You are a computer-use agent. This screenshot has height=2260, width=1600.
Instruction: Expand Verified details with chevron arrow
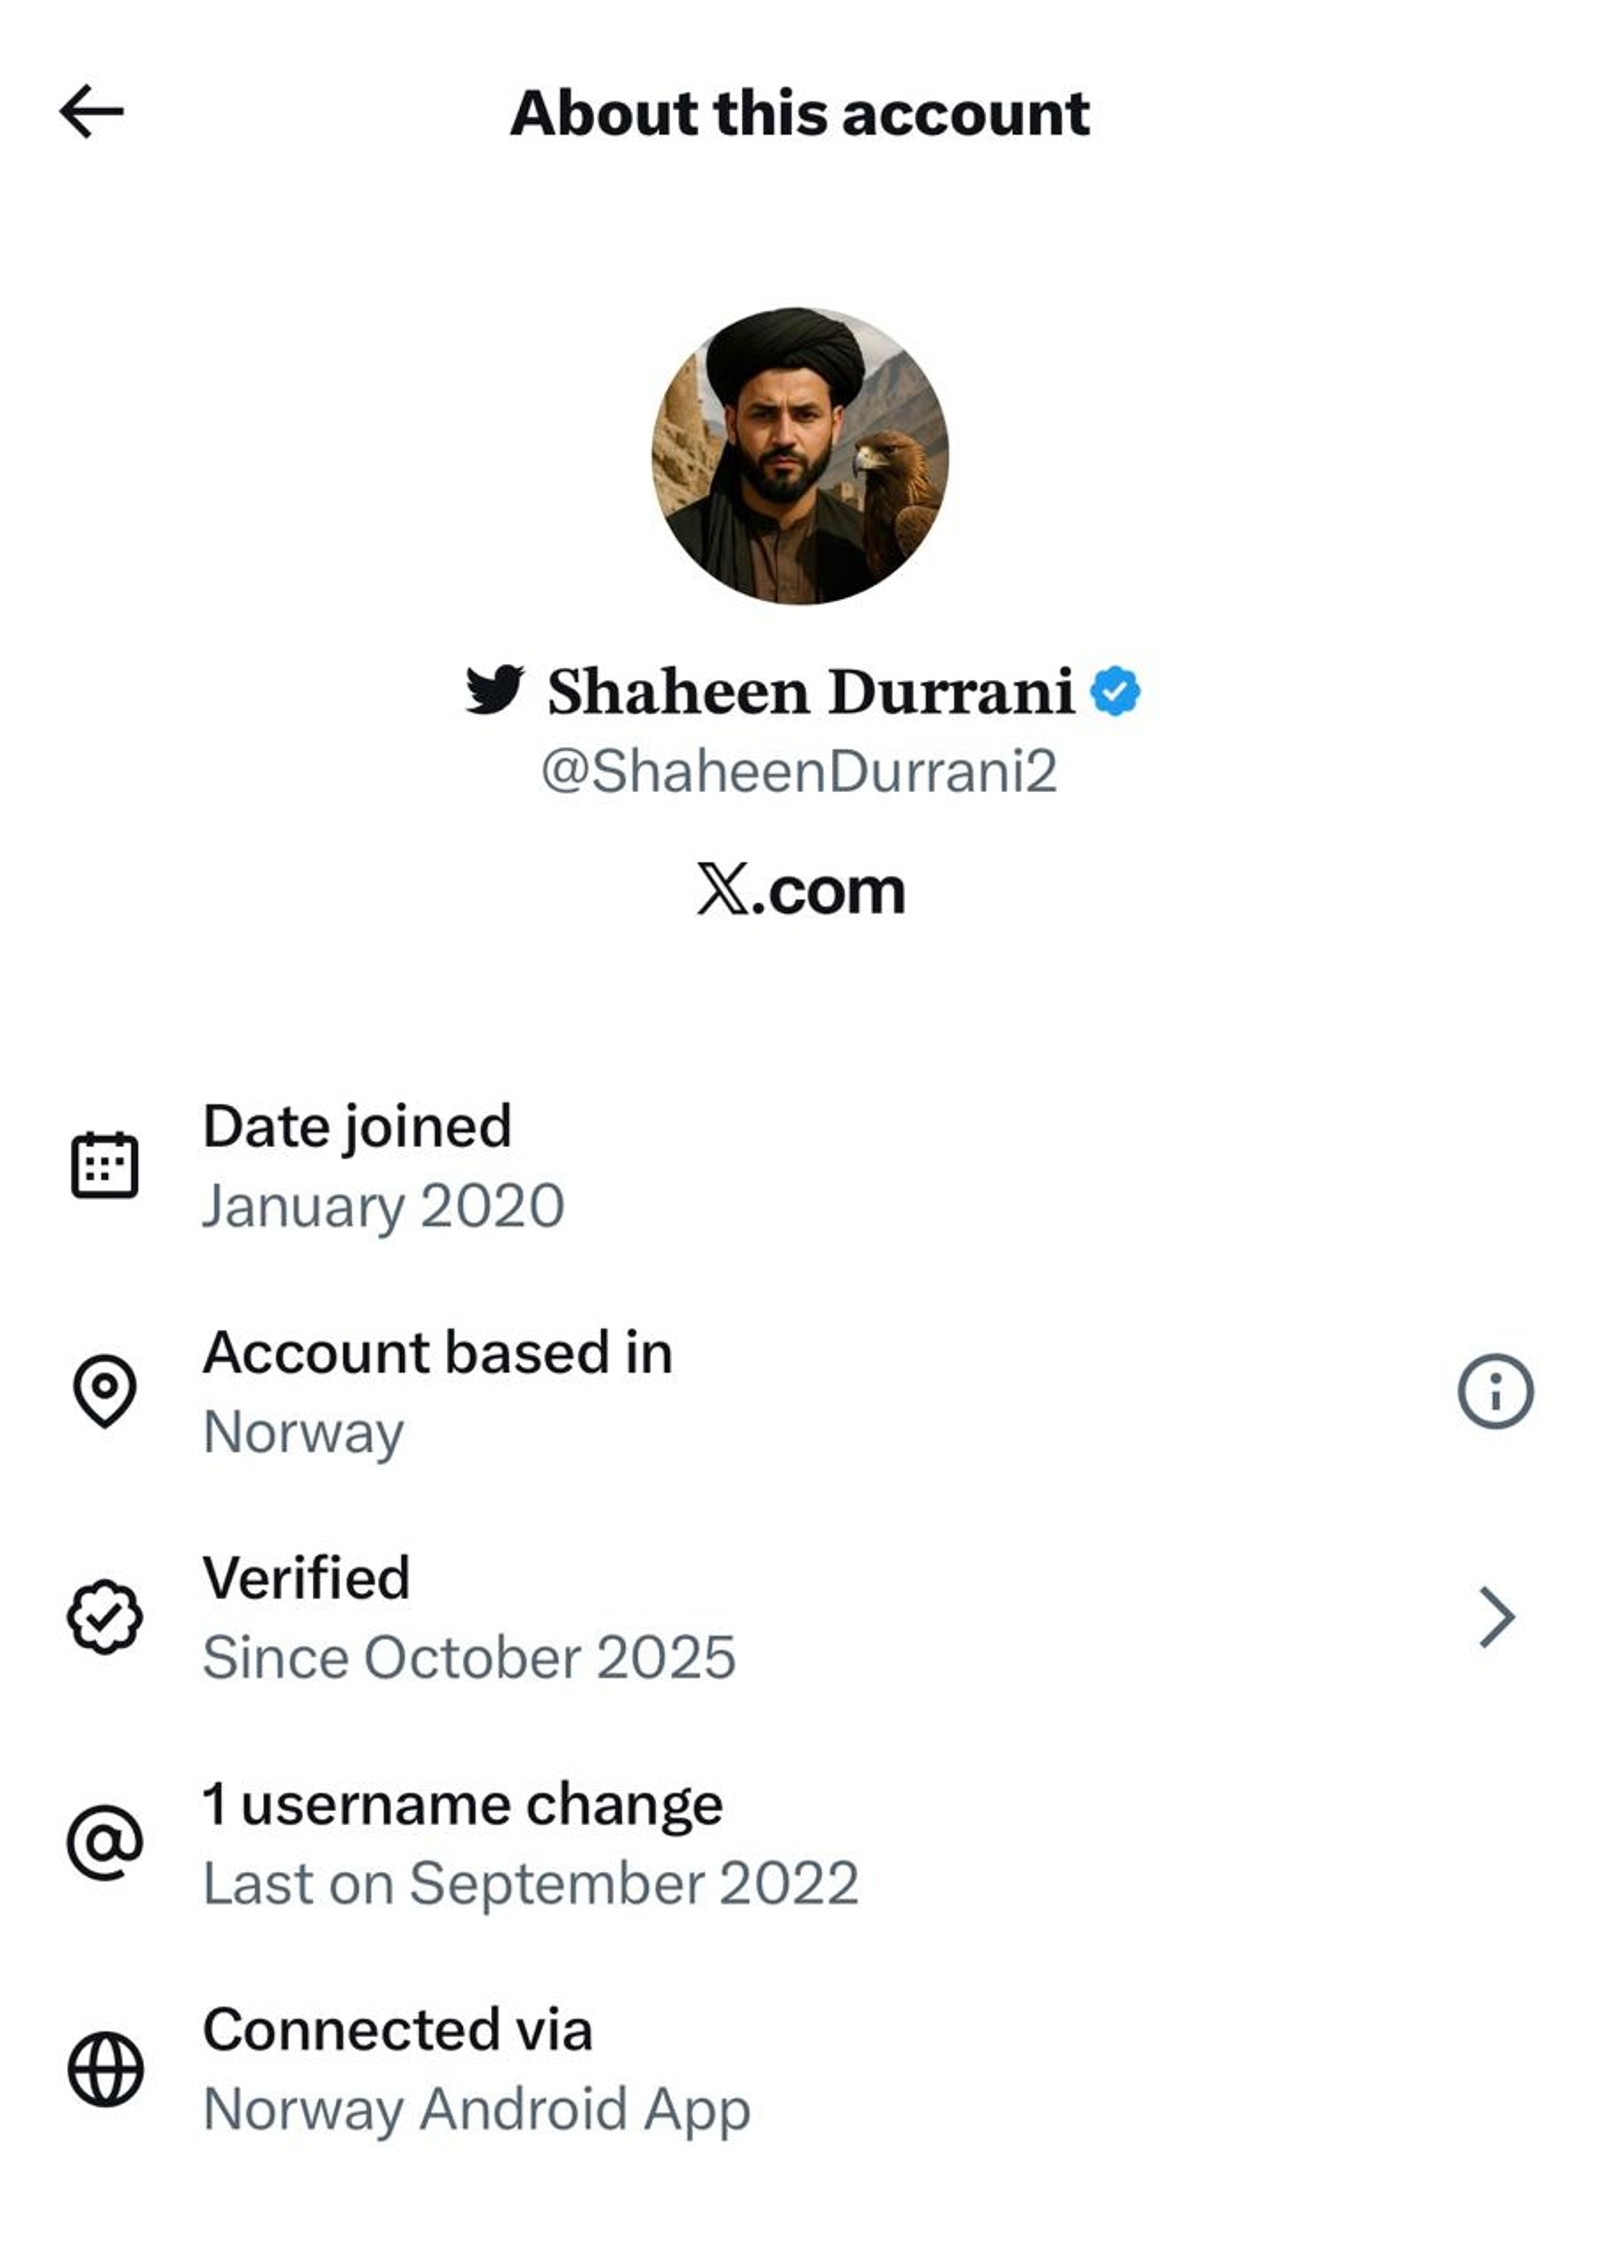pos(1496,1617)
